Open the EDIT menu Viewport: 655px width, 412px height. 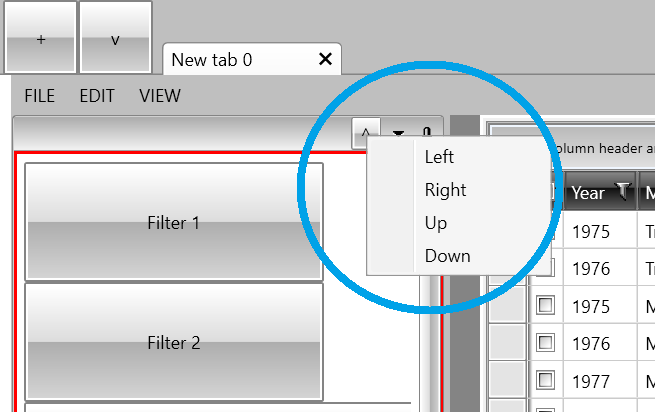(x=97, y=96)
